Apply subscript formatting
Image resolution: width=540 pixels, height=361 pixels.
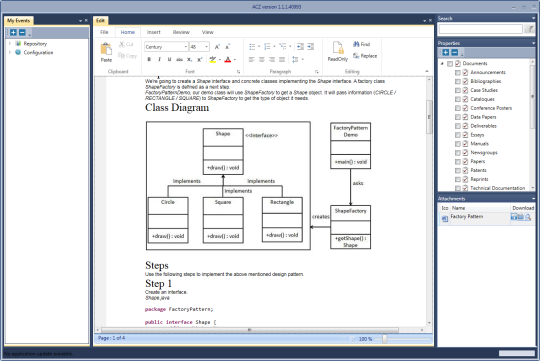(189, 59)
